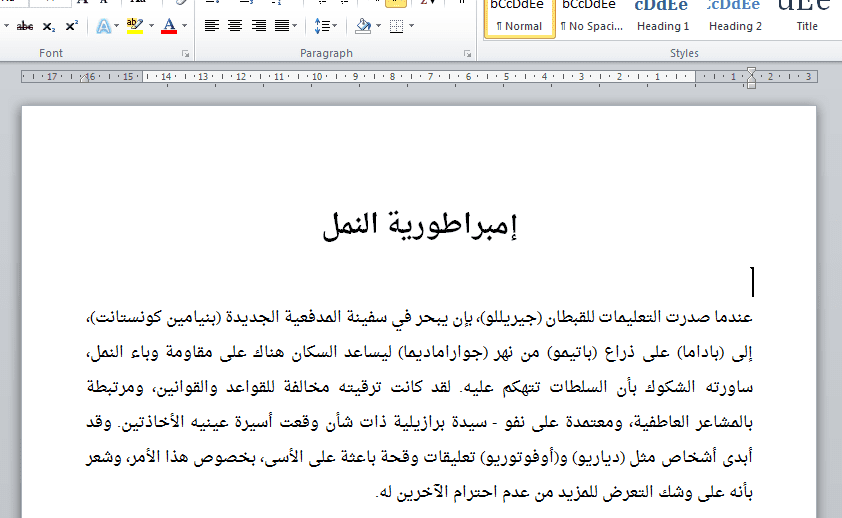
Task: Apply strikethrough formatting with the abc icon
Action: pos(25,26)
